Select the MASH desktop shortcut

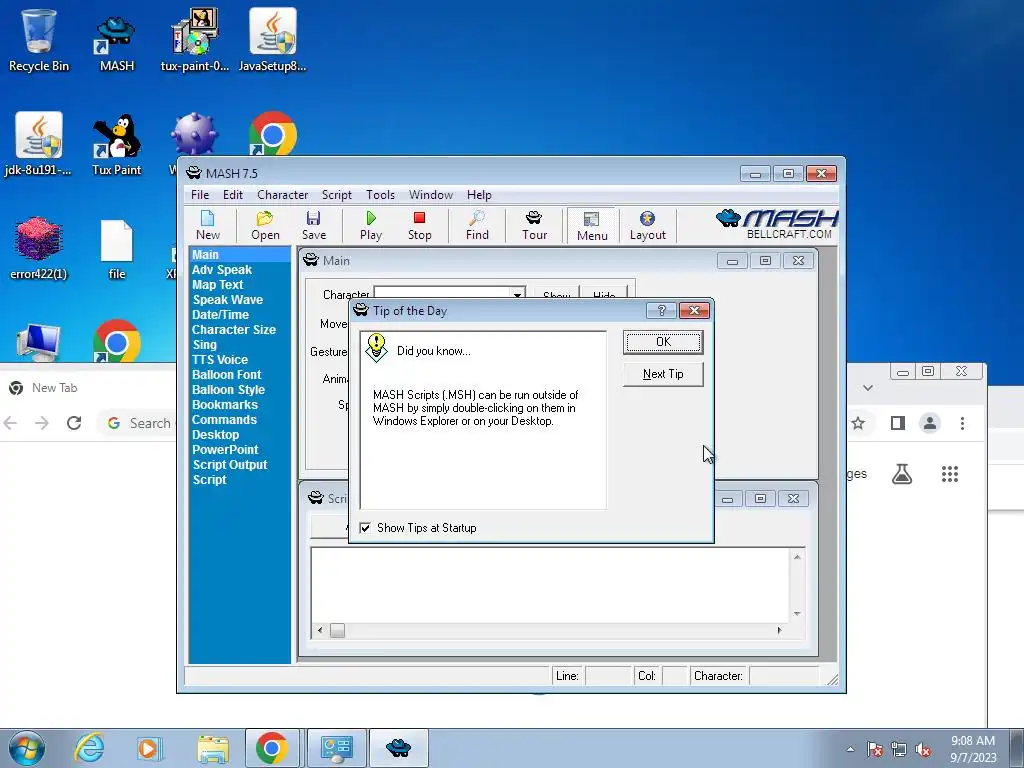[x=116, y=44]
